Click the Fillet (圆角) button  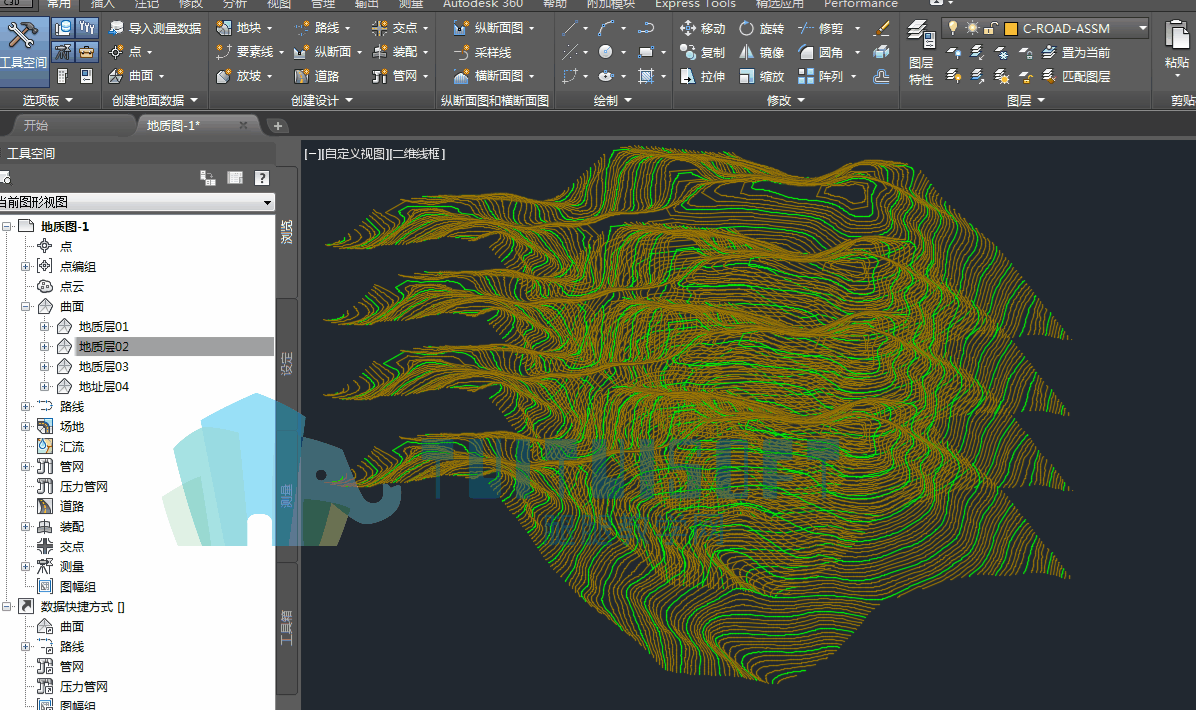821,52
